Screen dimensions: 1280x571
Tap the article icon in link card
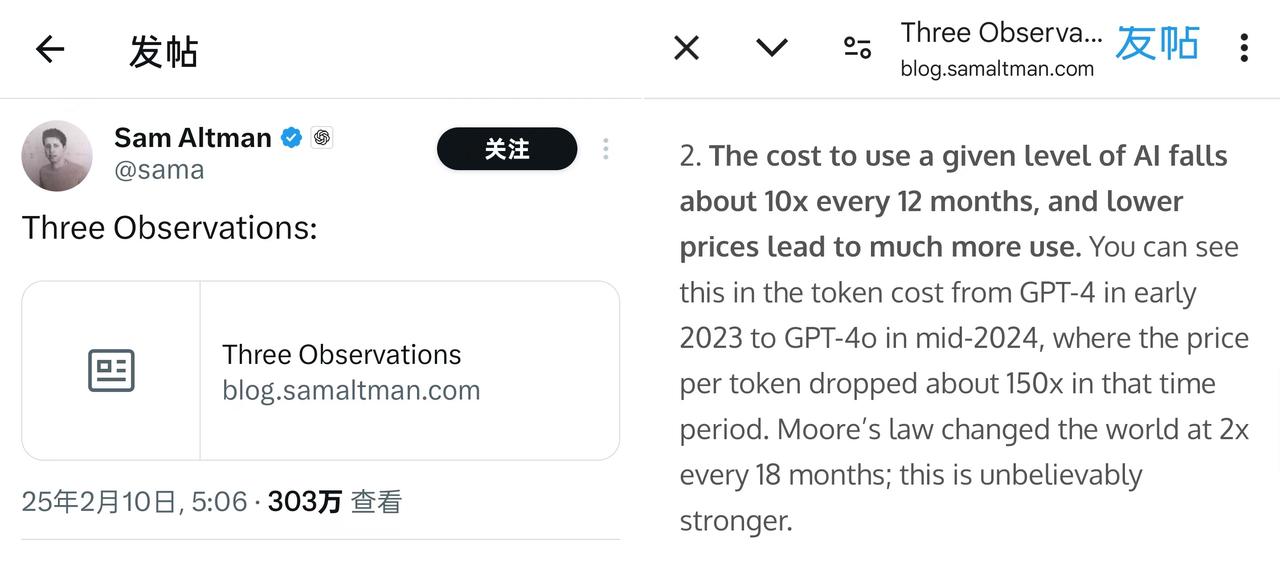[x=111, y=370]
